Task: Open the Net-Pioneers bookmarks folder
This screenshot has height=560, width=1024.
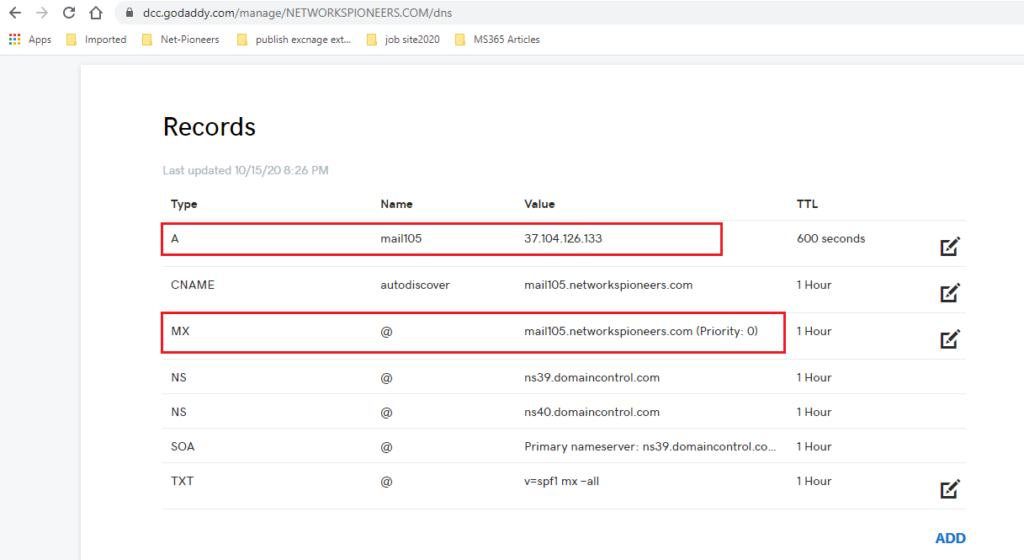Action: coord(181,39)
